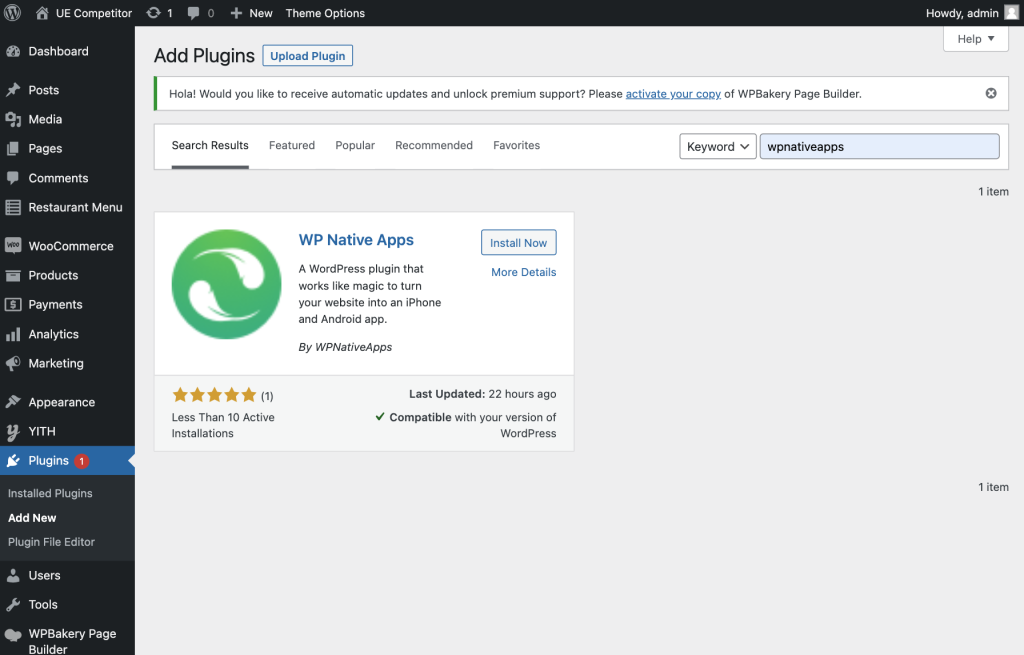Click the WooCommerce icon
Screen dimensions: 1024x655
click(13, 246)
